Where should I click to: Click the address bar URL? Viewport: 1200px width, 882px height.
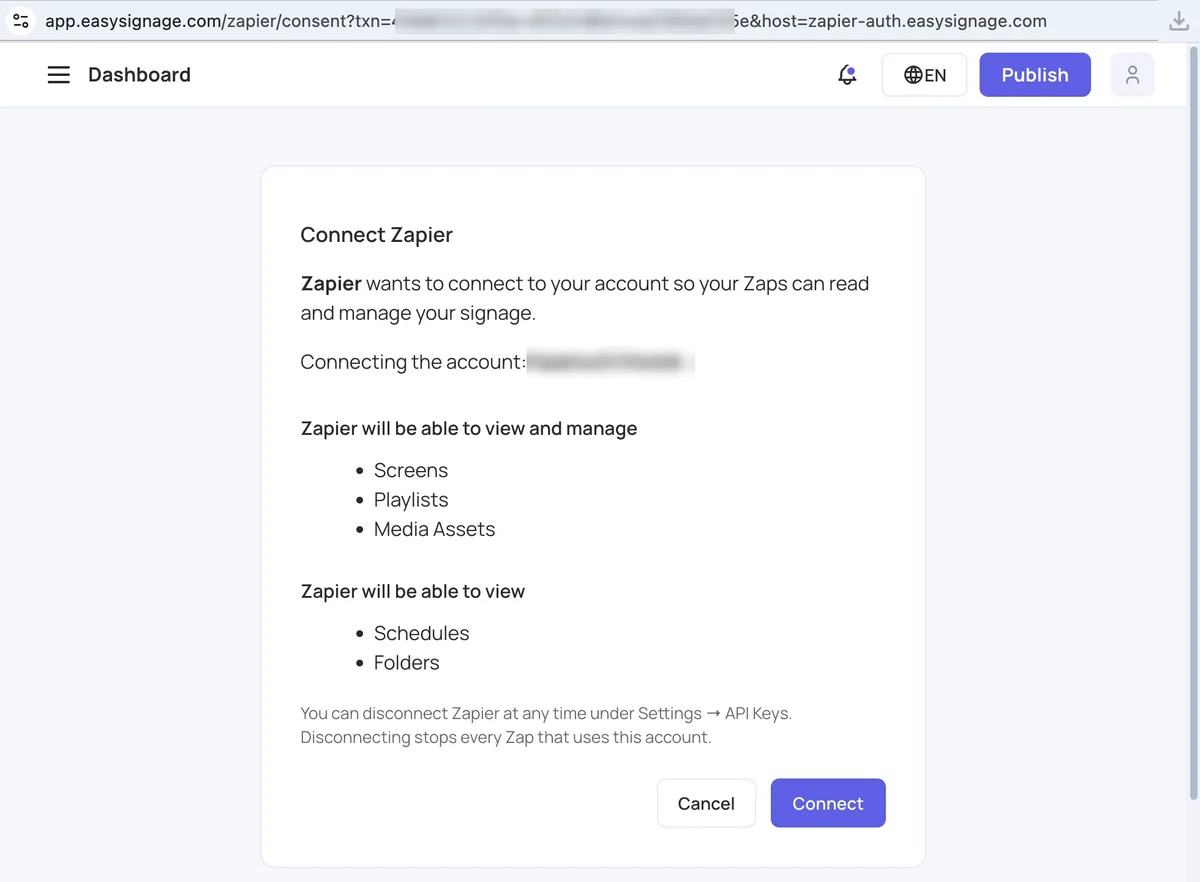(546, 21)
